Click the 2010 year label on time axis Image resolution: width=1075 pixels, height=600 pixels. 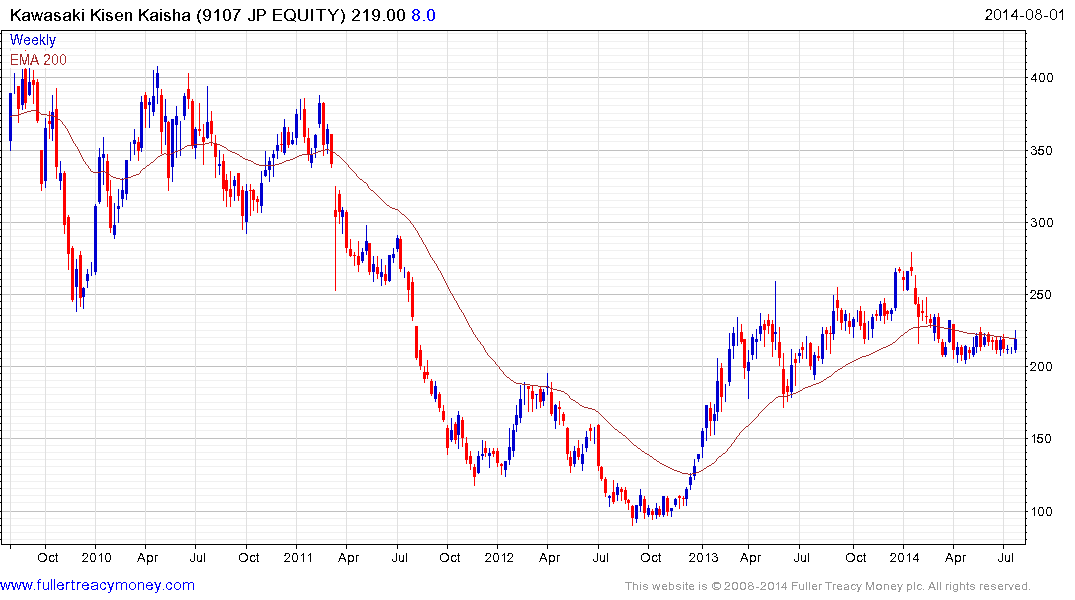click(x=96, y=557)
